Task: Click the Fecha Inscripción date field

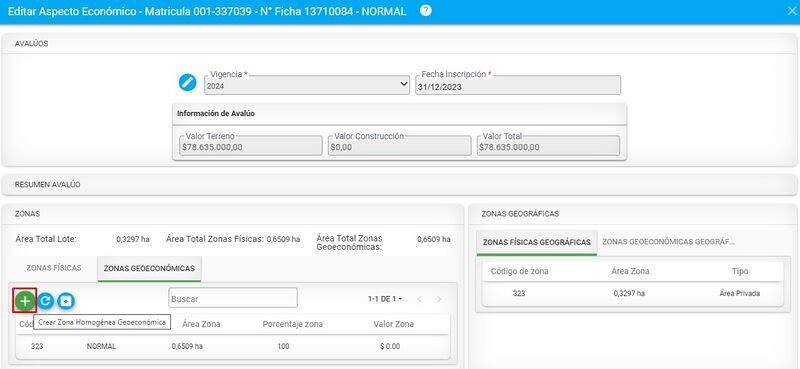Action: 518,86
